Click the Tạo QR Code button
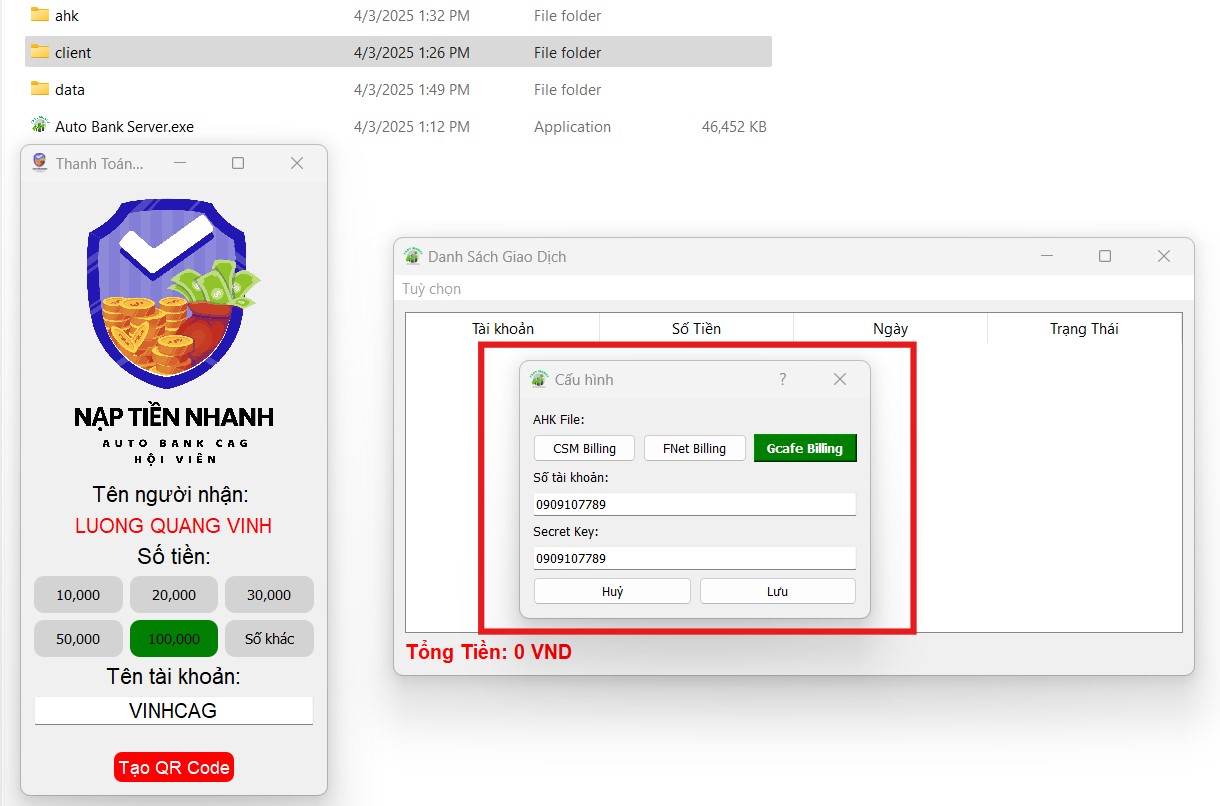This screenshot has height=806, width=1220. tap(173, 766)
